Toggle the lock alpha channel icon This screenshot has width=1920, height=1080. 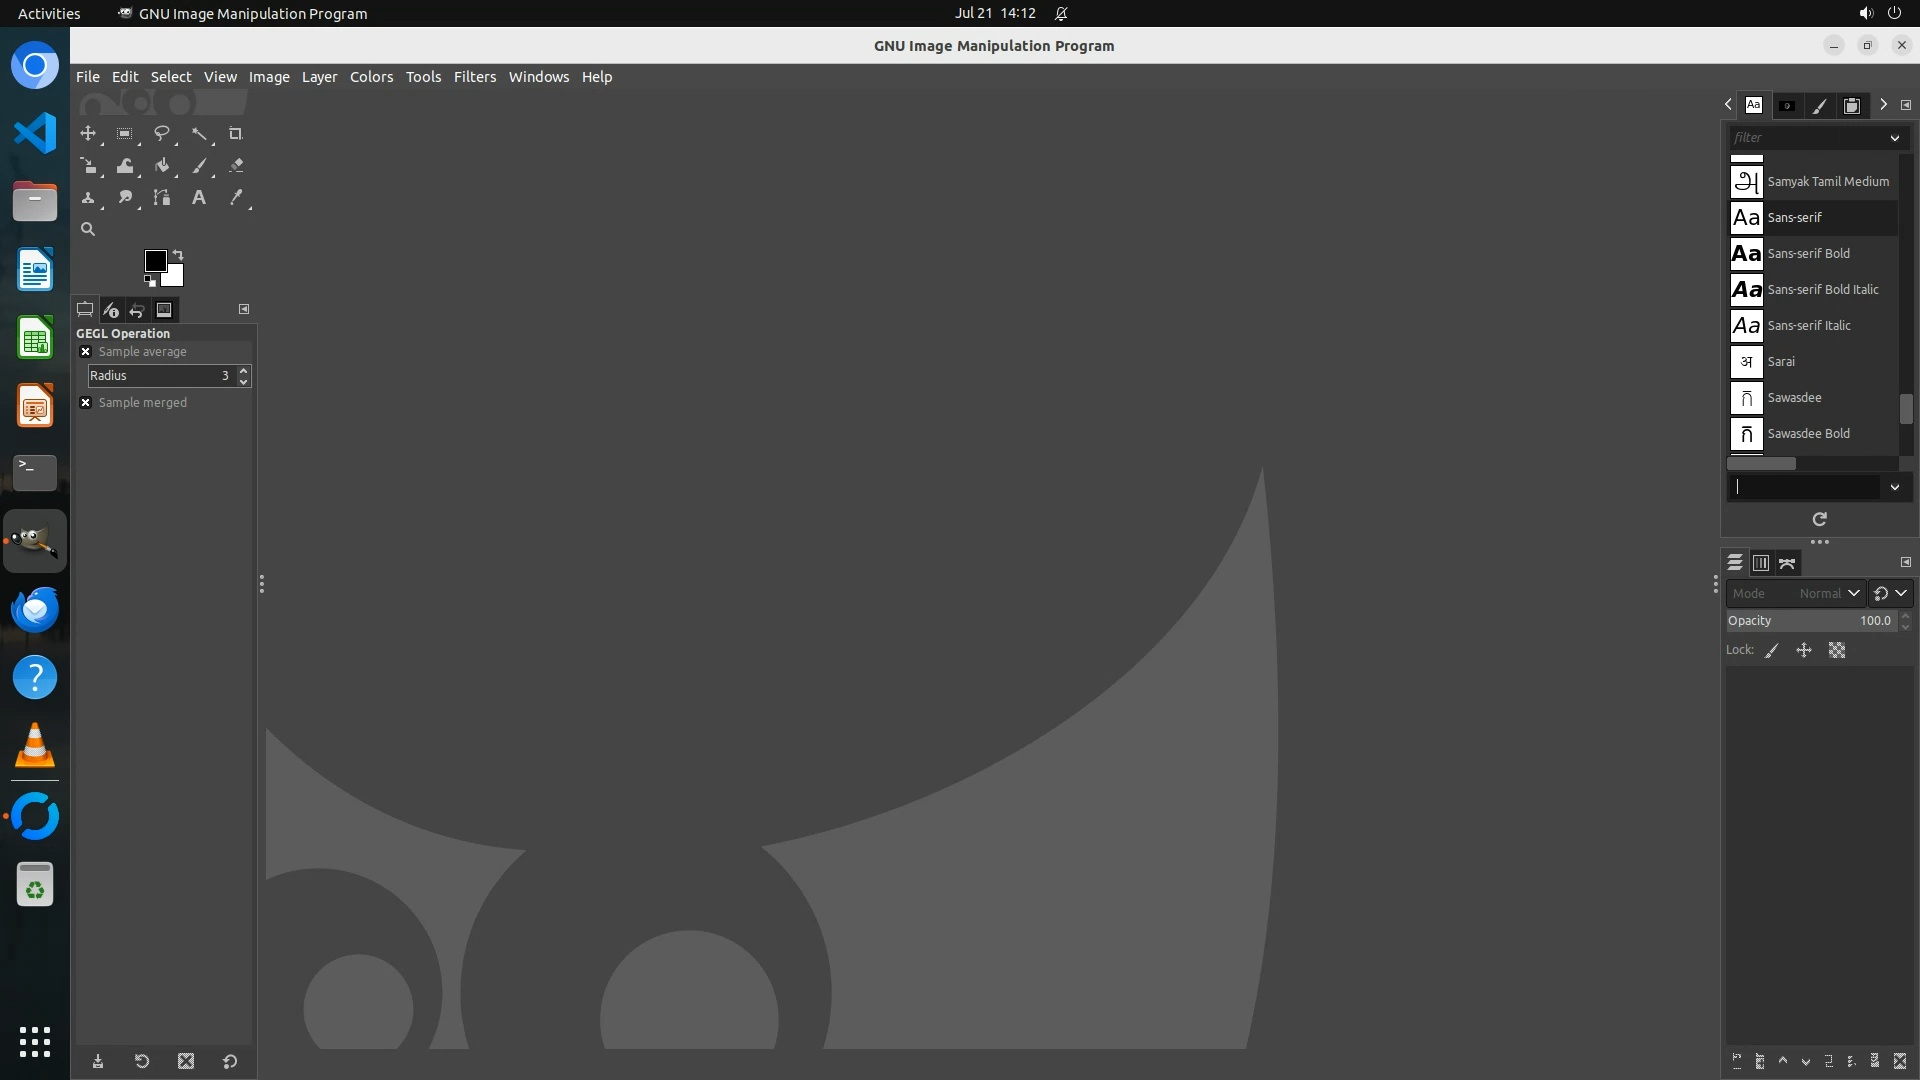(x=1837, y=650)
